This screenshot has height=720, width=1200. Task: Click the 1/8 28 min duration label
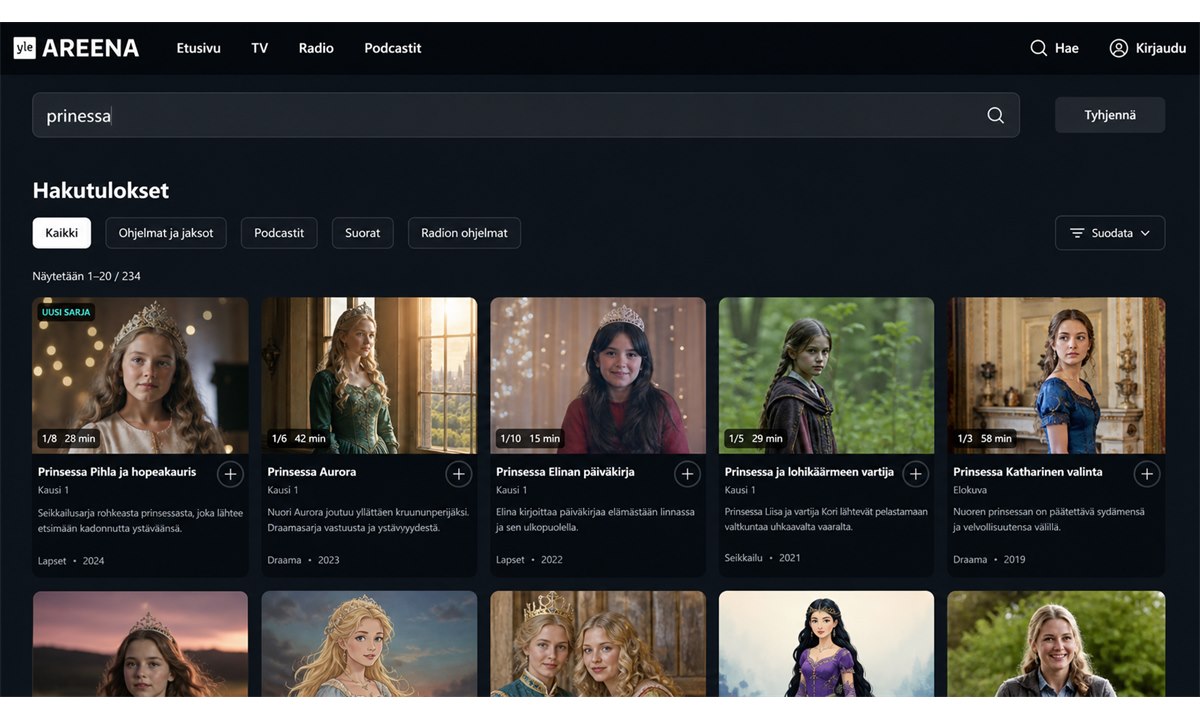pos(68,438)
